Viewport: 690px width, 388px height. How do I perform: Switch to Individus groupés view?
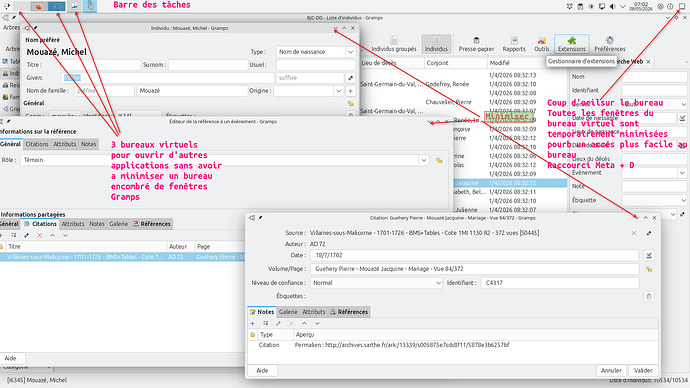pyautogui.click(x=394, y=44)
